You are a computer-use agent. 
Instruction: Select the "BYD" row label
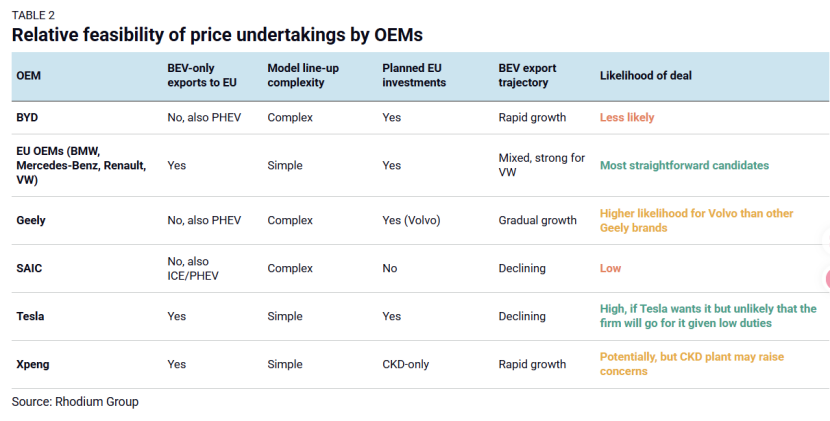tap(27, 117)
